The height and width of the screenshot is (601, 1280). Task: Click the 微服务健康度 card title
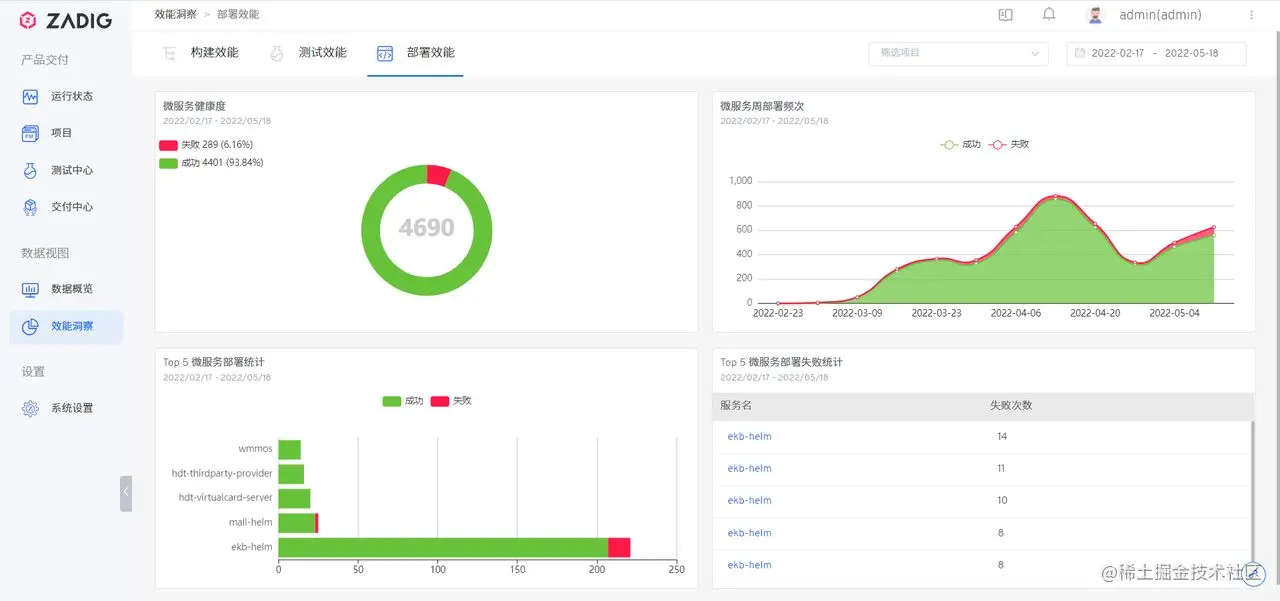(x=193, y=106)
